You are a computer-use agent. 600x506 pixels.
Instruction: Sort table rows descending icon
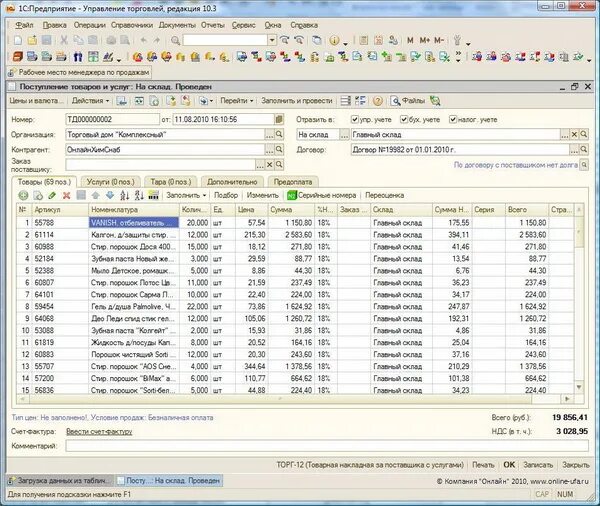(x=139, y=196)
